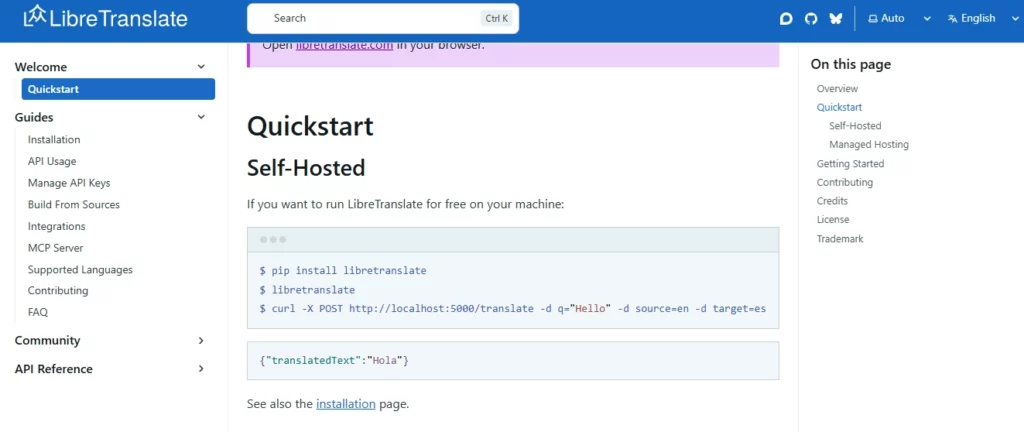Click the pip install libretranslate command line
The width and height of the screenshot is (1024, 432).
[x=343, y=270]
